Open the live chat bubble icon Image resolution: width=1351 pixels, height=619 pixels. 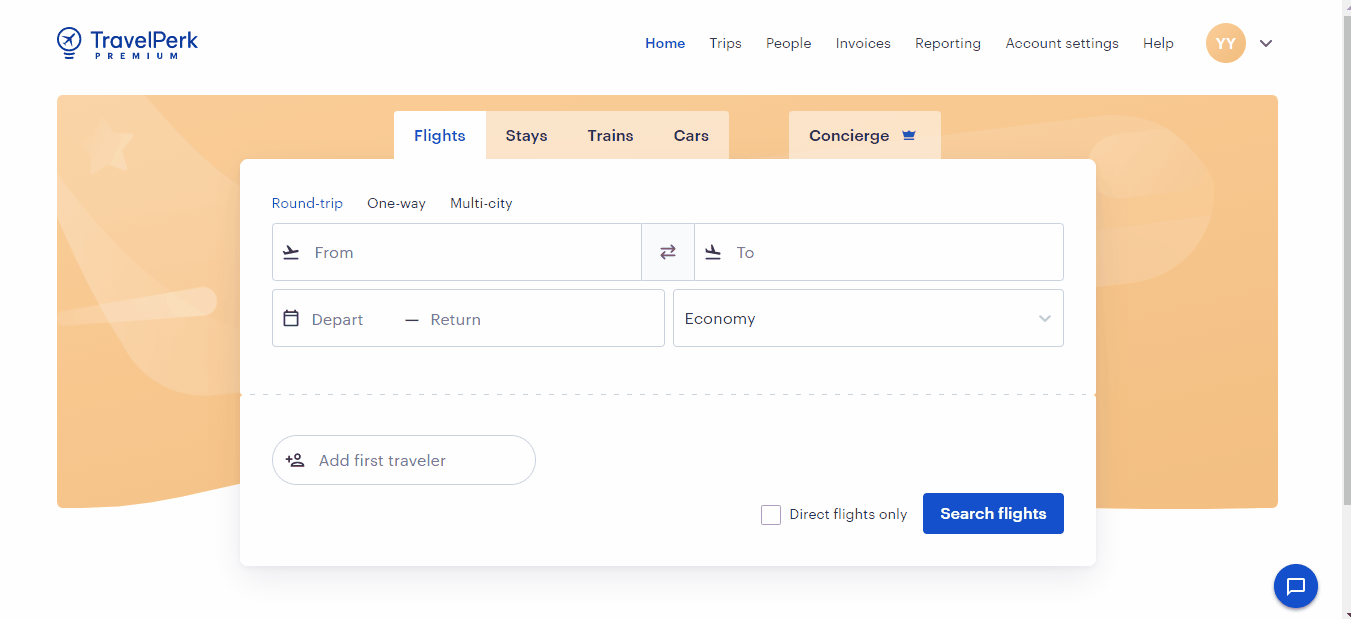pos(1295,586)
